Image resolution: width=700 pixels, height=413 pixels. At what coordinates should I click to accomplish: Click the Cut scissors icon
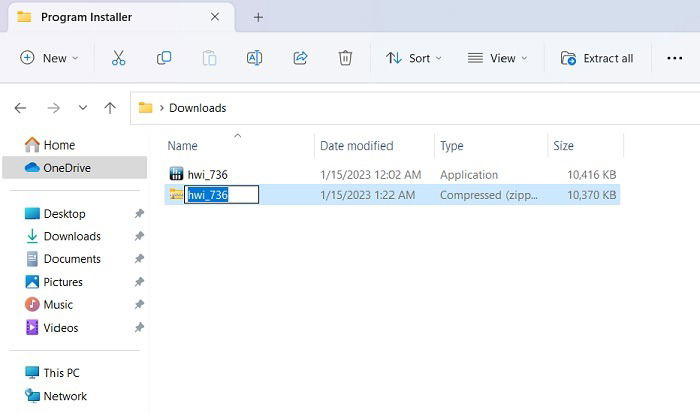pos(118,58)
